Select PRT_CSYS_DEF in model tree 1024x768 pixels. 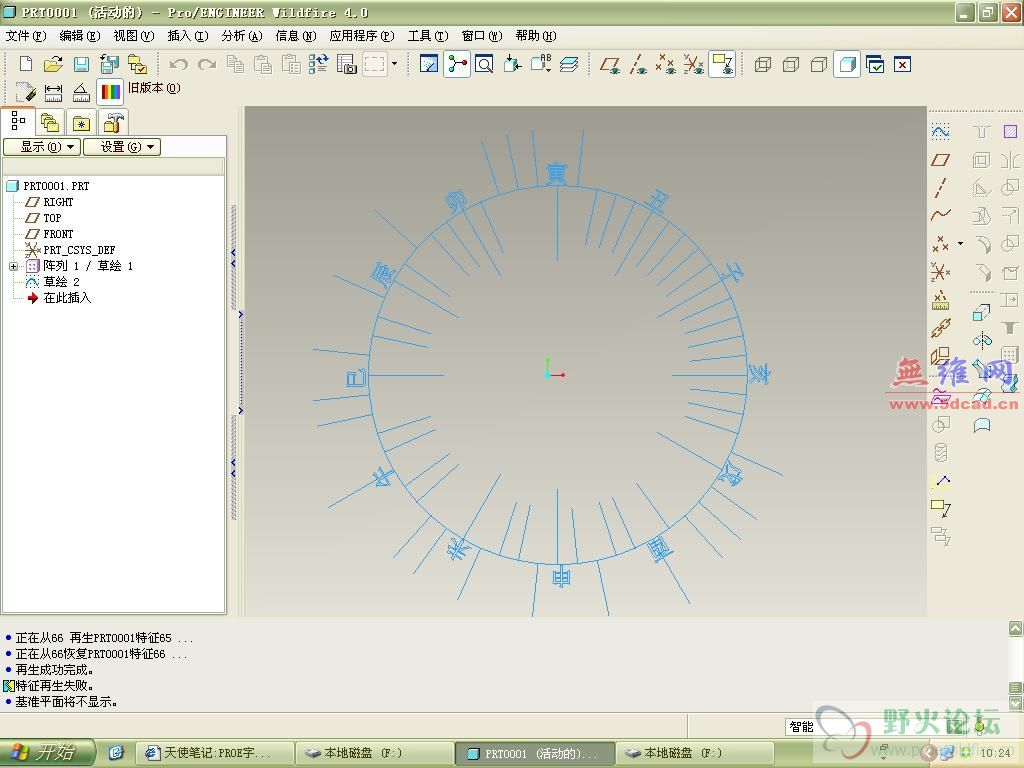pos(79,249)
